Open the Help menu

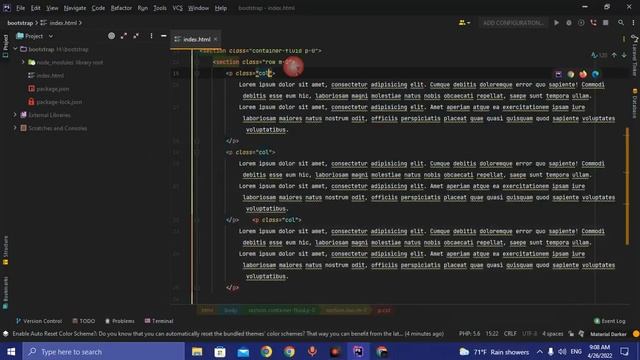point(221,8)
